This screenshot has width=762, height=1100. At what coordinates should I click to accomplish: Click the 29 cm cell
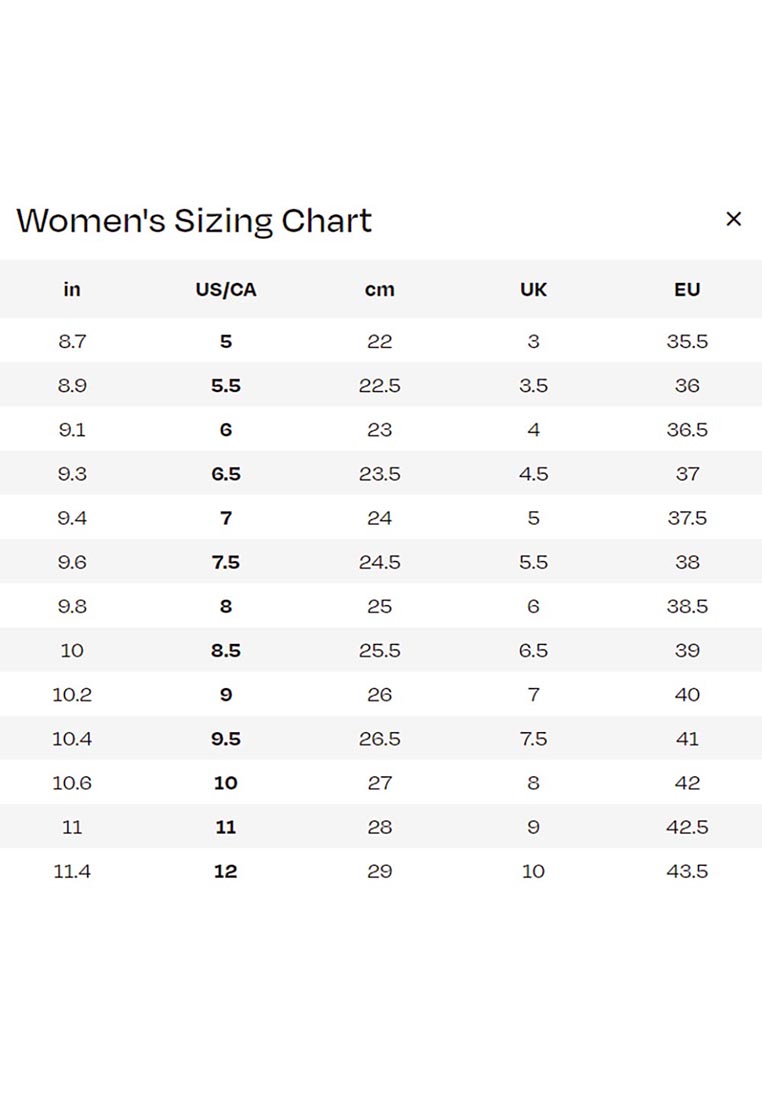click(380, 871)
